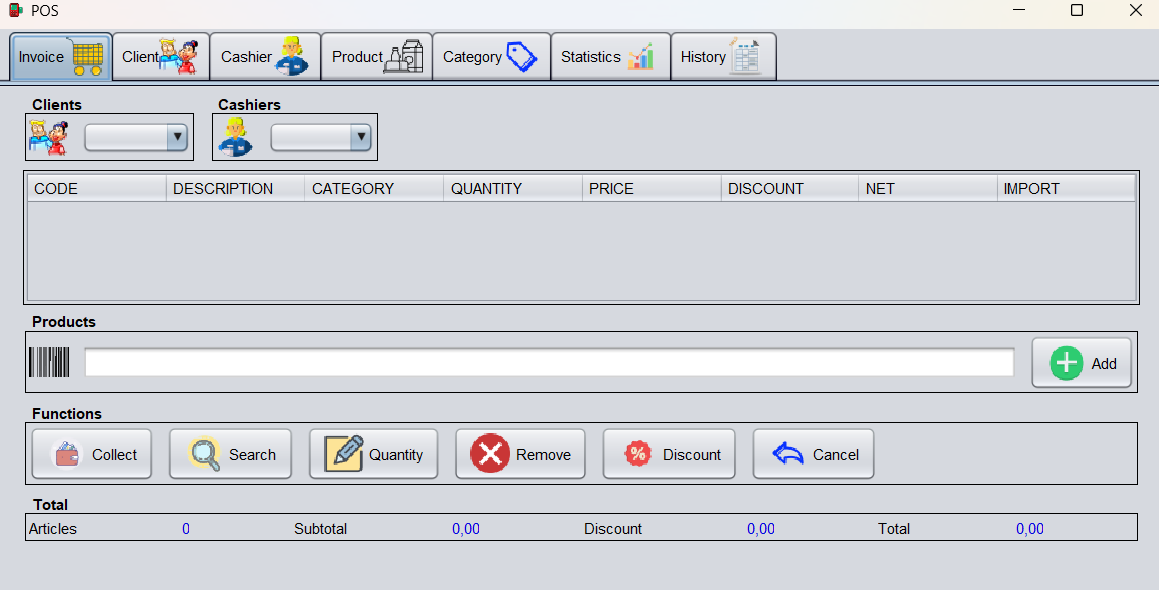Open the History tab

[x=724, y=57]
